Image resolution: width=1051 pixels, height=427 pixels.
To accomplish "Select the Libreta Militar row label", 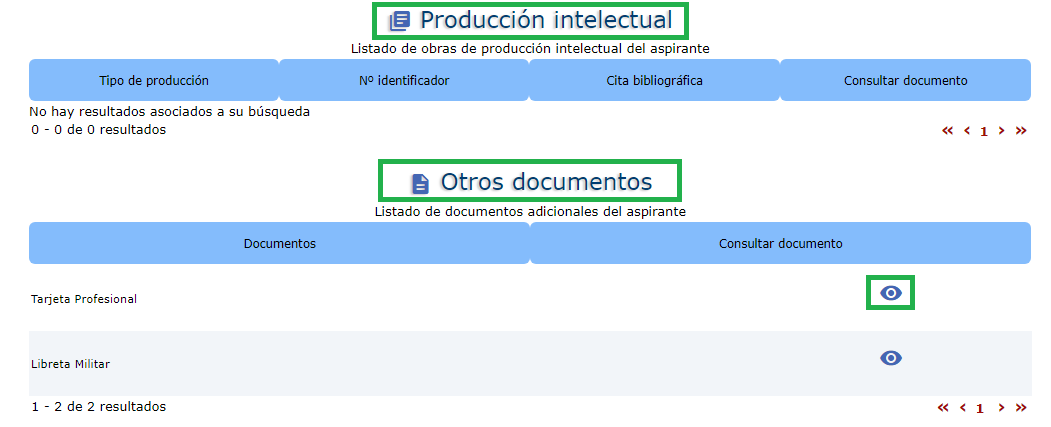I will [x=71, y=364].
